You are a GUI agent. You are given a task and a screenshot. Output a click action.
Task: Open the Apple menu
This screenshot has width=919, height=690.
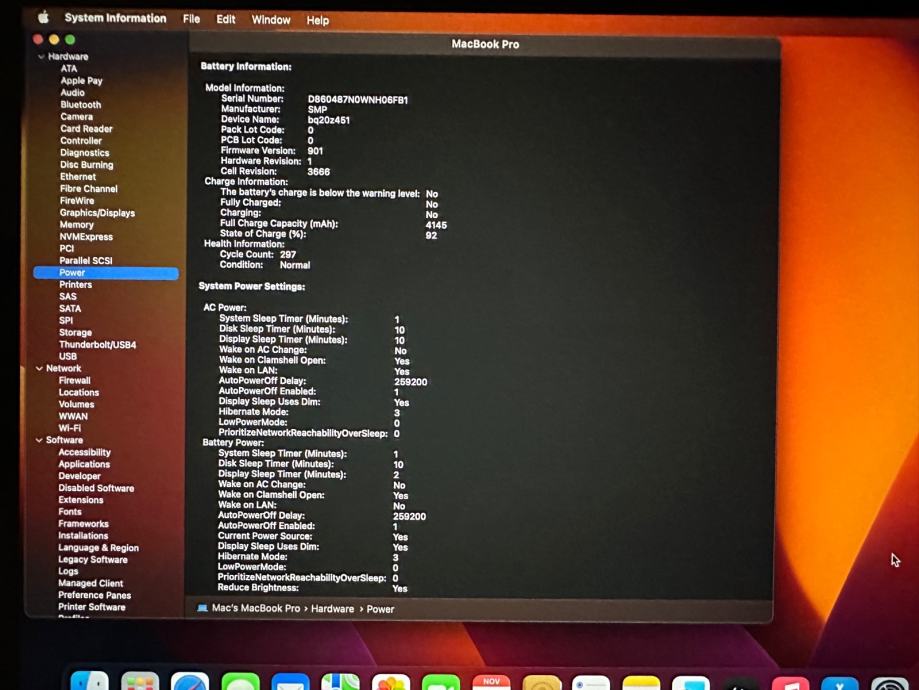[43, 17]
